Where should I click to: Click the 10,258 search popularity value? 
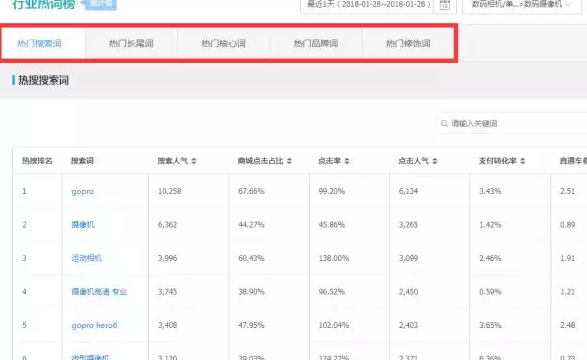[169, 191]
